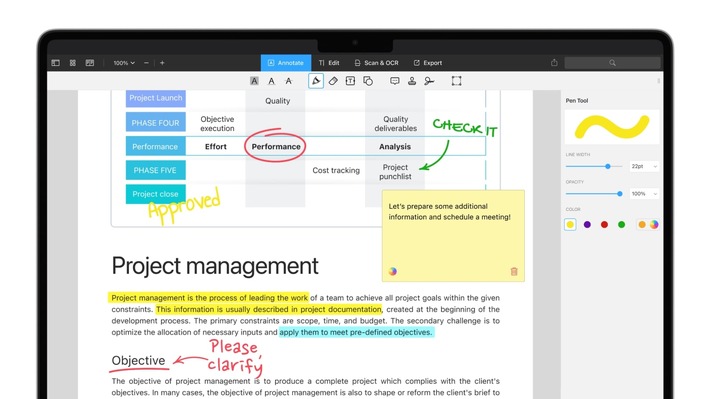Viewport: 710px width, 399px height.
Task: Click the 'Cost tracking' cell
Action: [x=336, y=170]
